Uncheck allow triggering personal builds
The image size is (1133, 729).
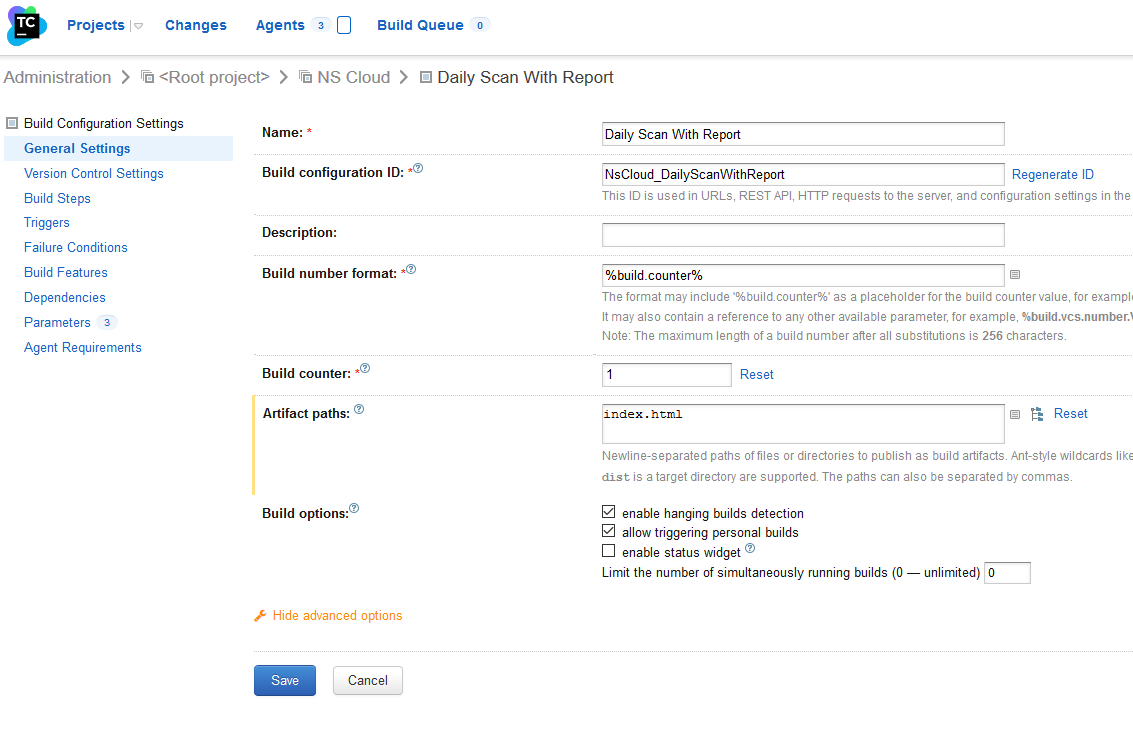[608, 531]
